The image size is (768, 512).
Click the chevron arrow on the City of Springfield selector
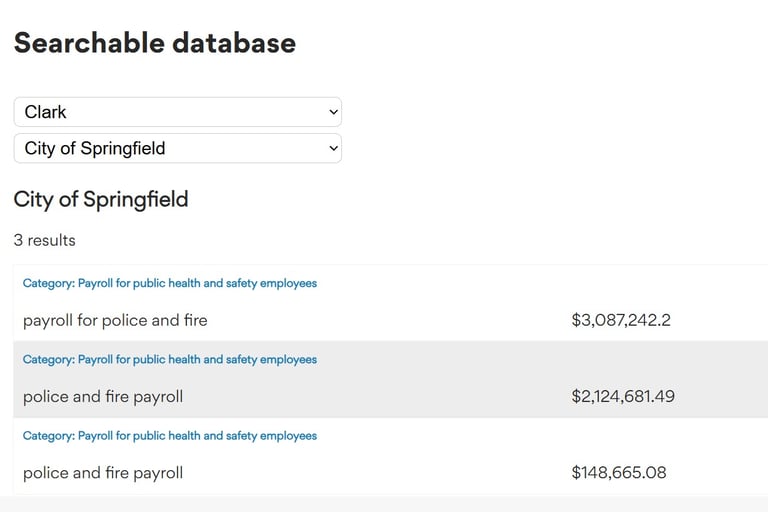333,148
